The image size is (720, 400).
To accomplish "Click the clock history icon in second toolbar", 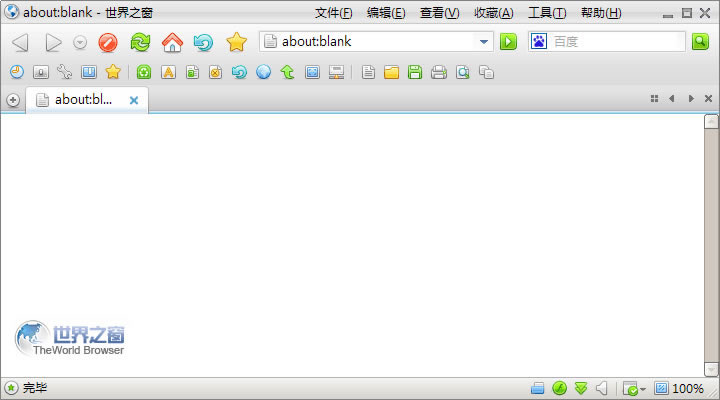I will [17, 72].
